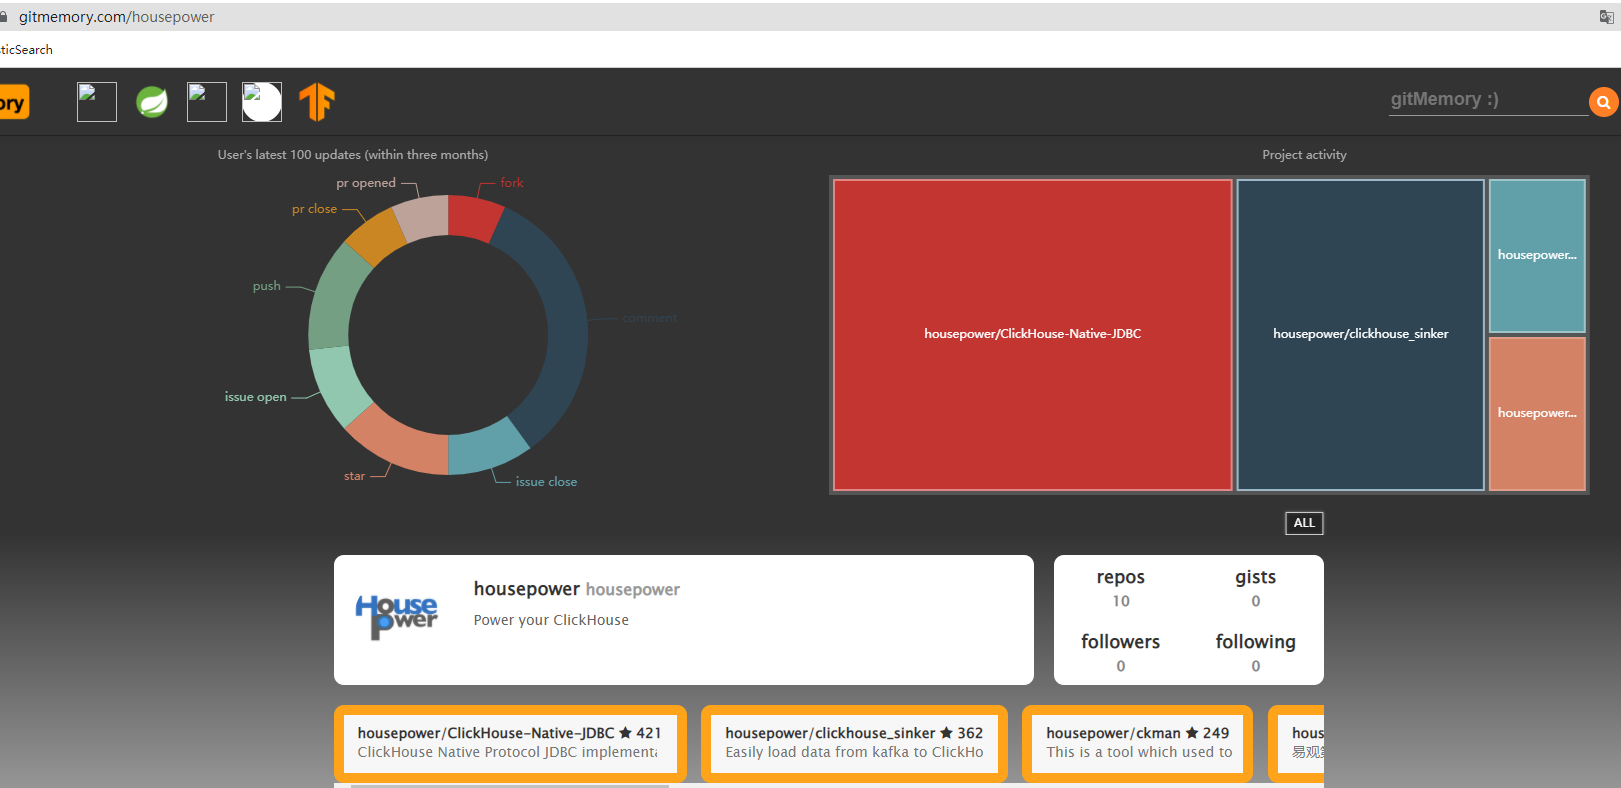This screenshot has width=1621, height=788.
Task: Select the gitmemory.com/housepower address bar URL
Action: click(116, 17)
